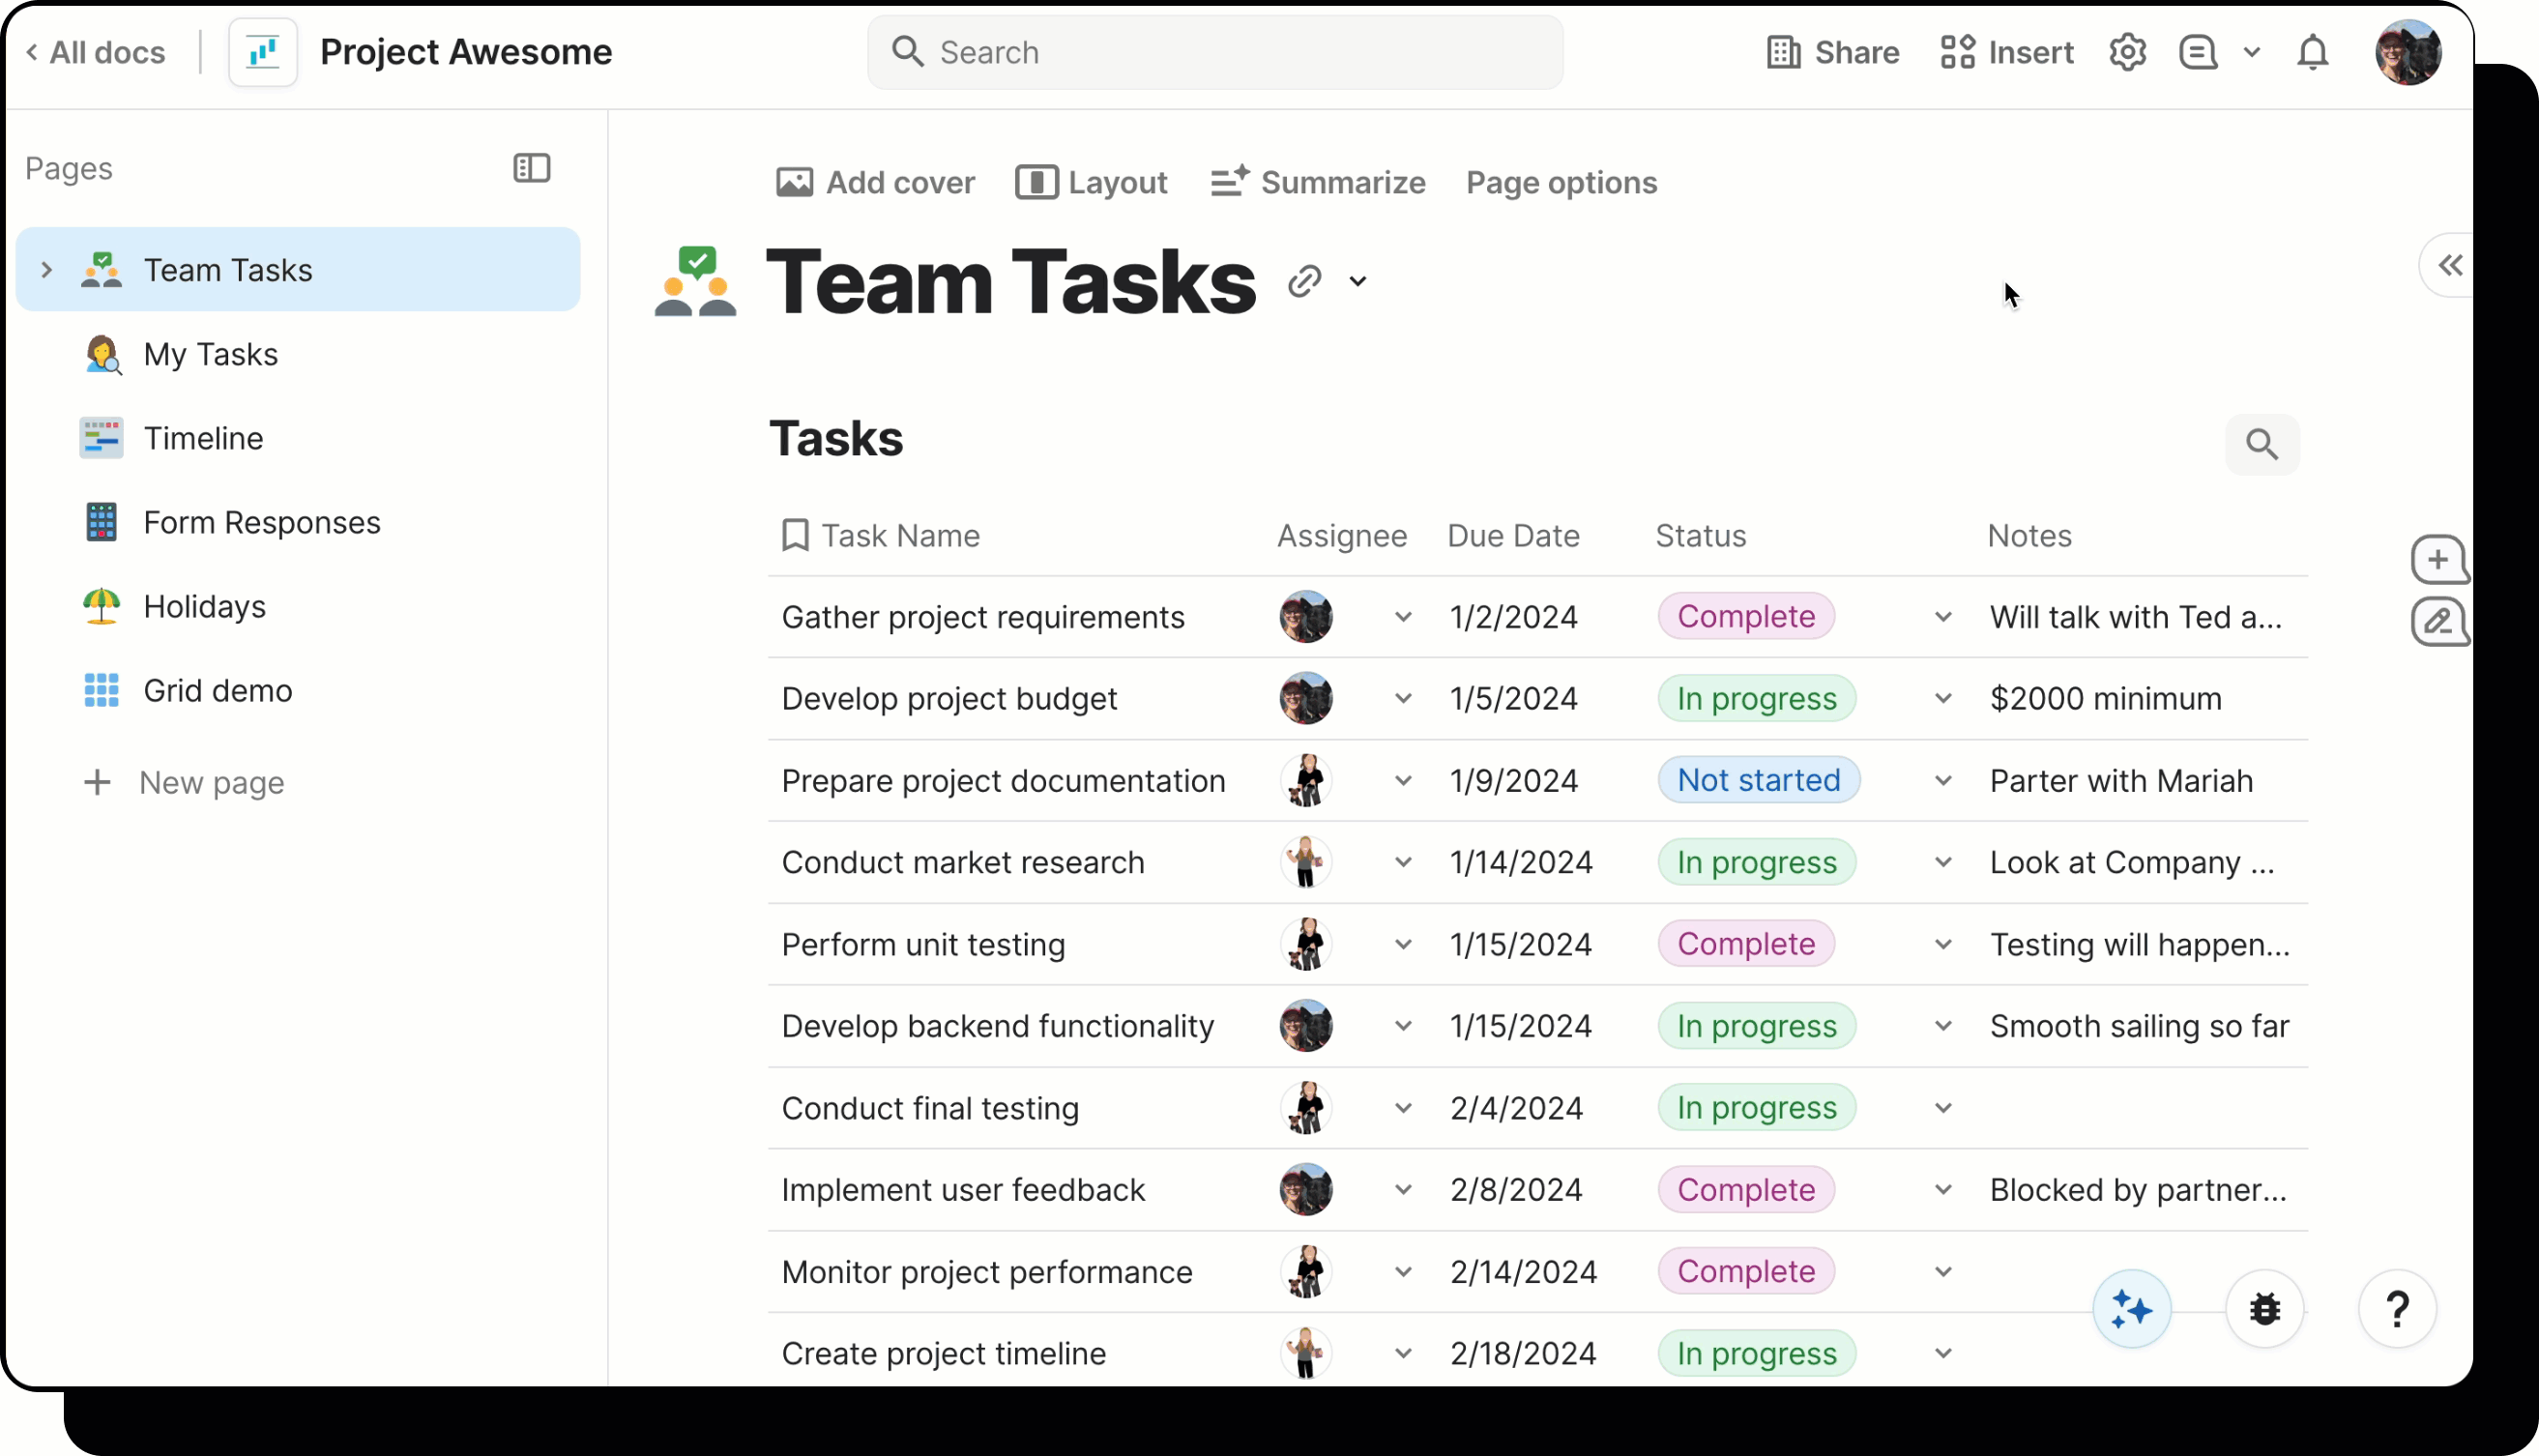
Task: Open the Timeline page in sidebar
Action: click(x=203, y=438)
